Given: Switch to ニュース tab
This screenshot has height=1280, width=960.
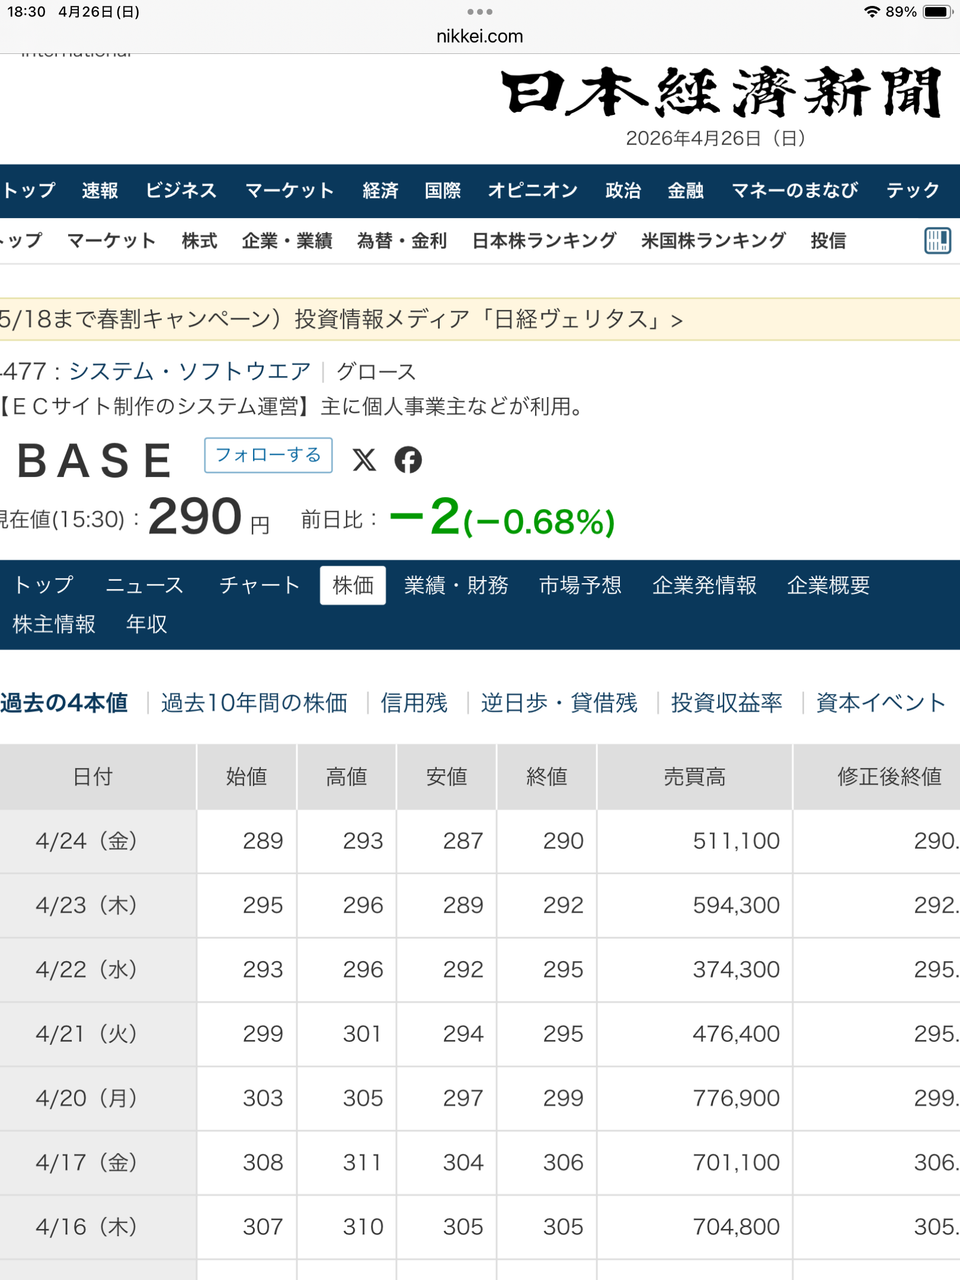Looking at the screenshot, I should pos(145,585).
